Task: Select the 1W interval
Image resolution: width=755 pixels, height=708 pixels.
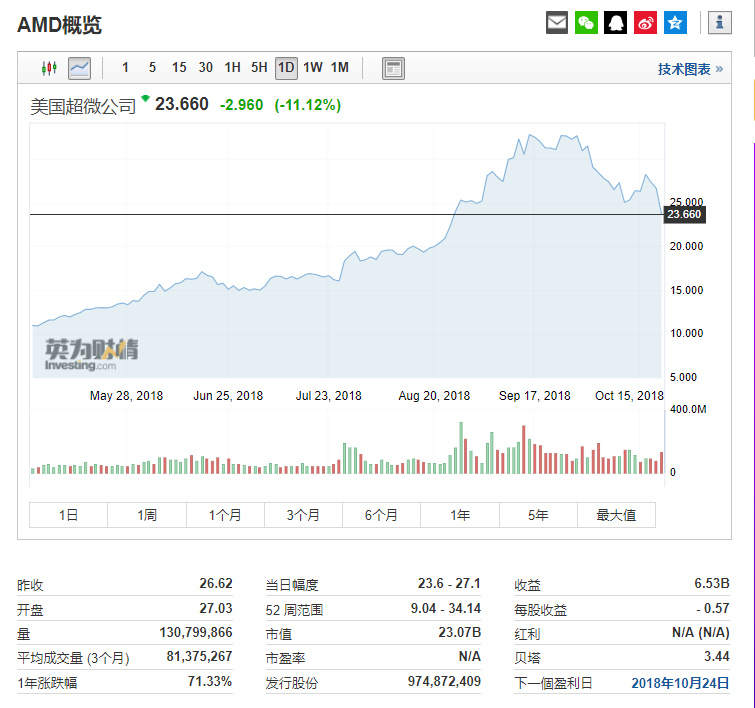Action: pyautogui.click(x=313, y=67)
